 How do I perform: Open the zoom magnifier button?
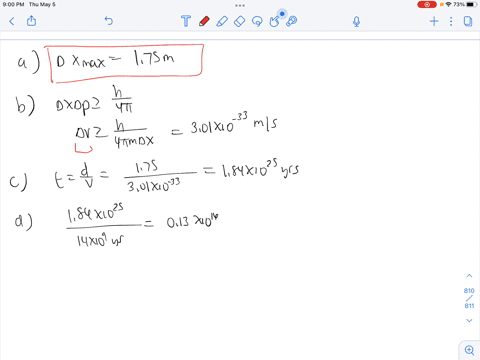click(469, 350)
